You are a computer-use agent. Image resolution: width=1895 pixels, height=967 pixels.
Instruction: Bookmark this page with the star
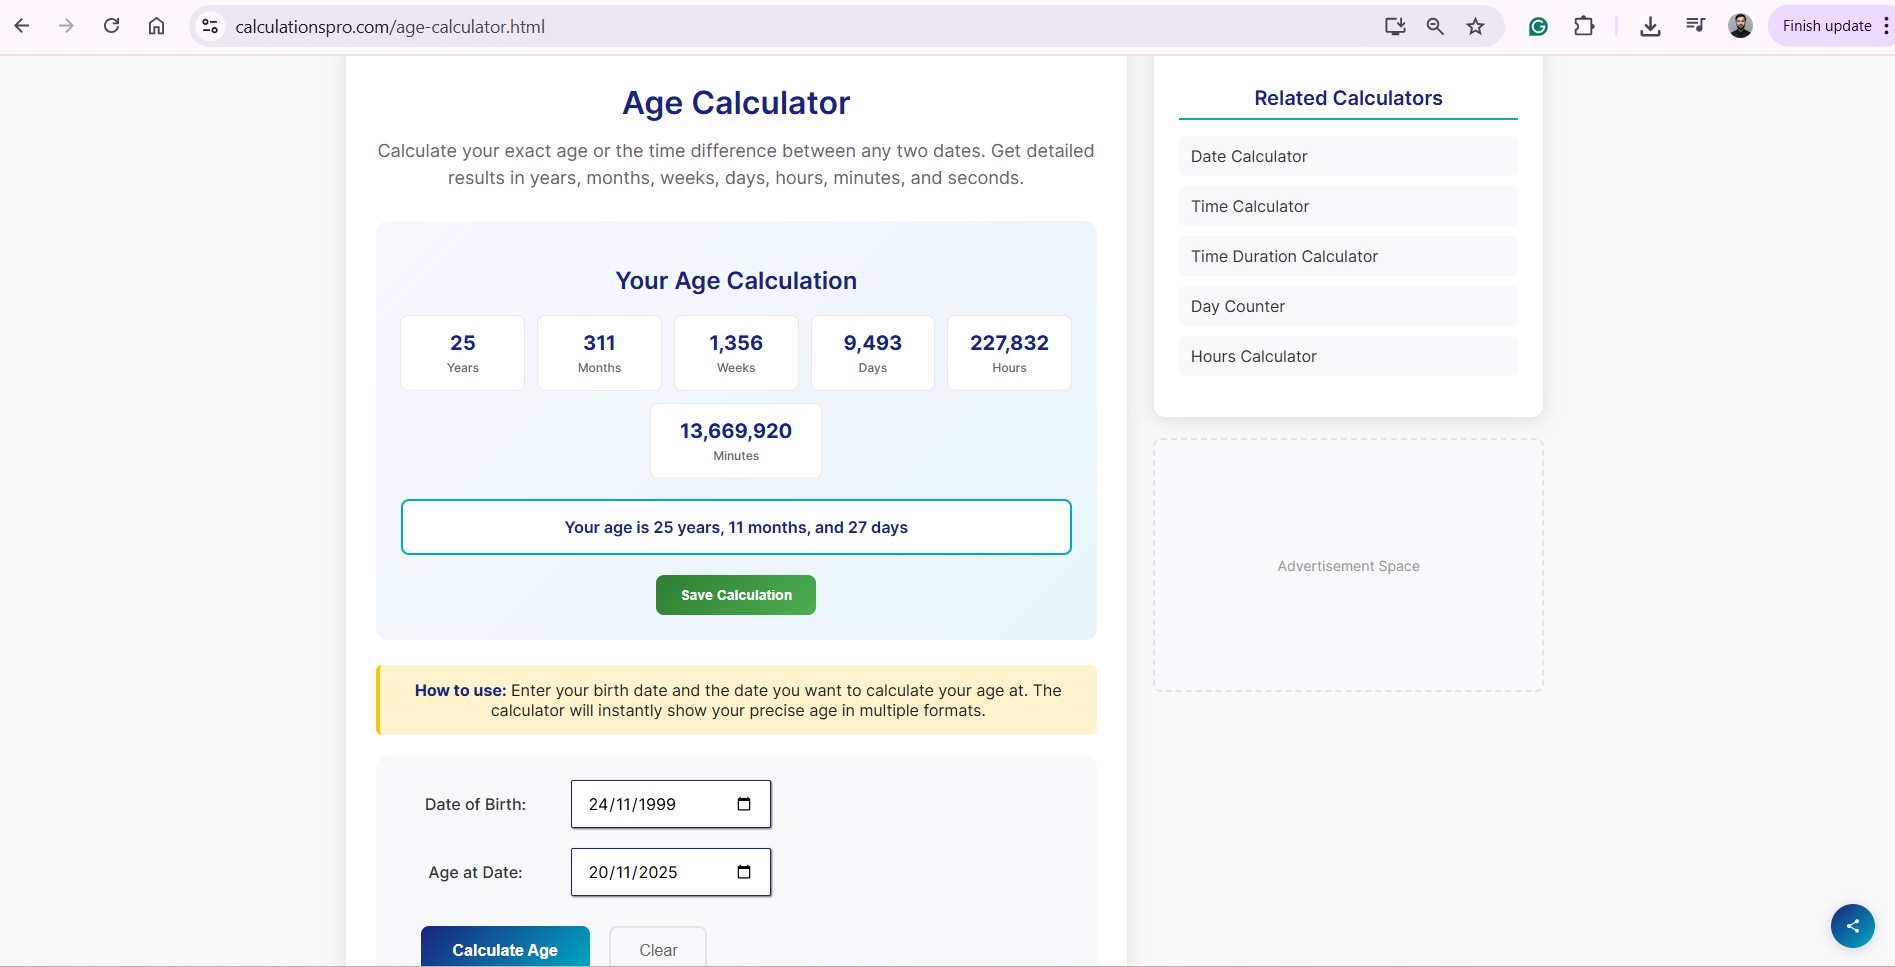pos(1475,26)
